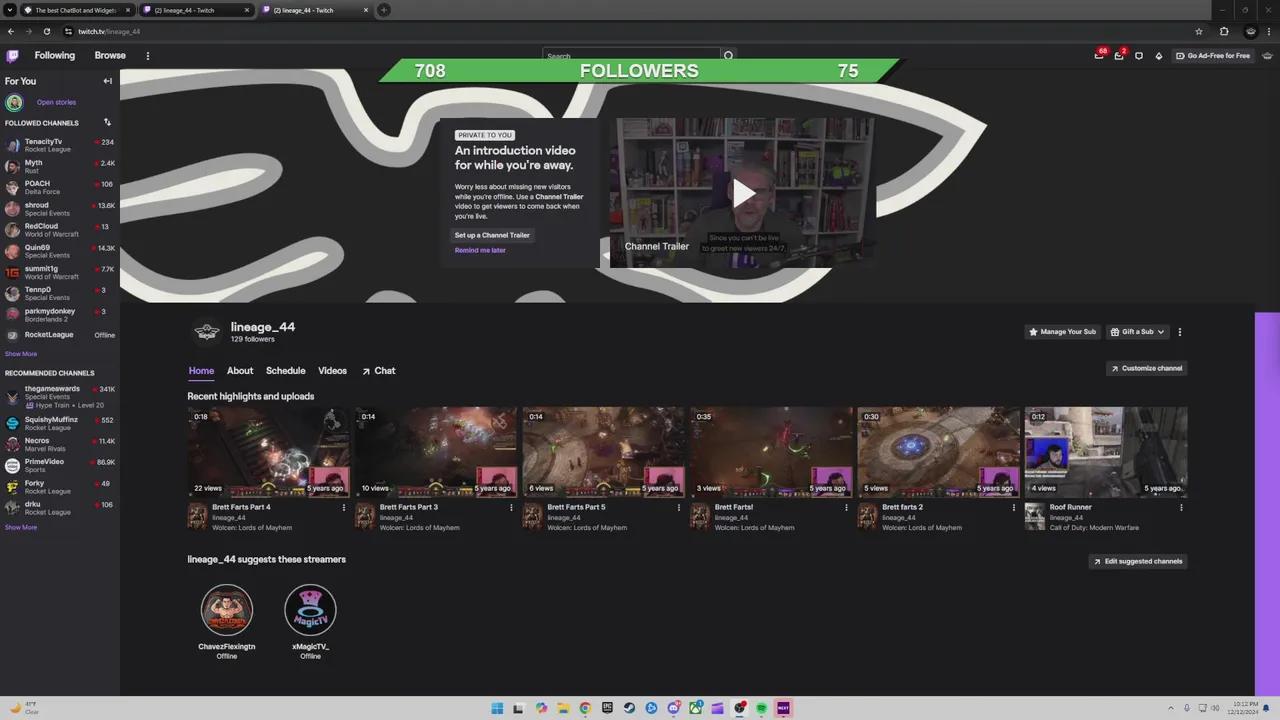The width and height of the screenshot is (1280, 720).
Task: Open options menu for Roof Runner video
Action: click(x=1181, y=507)
